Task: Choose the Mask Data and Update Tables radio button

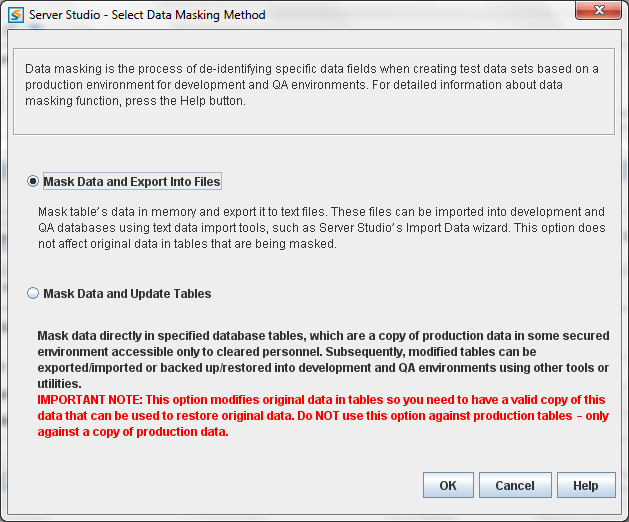Action: click(x=34, y=294)
